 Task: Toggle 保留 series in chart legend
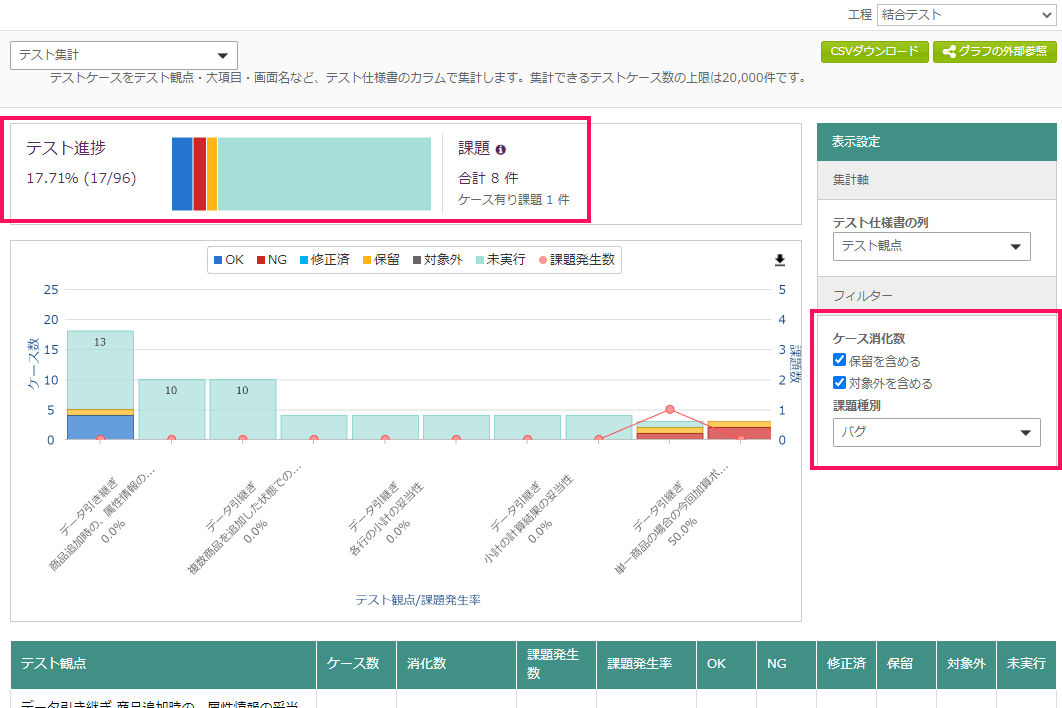pyautogui.click(x=381, y=259)
